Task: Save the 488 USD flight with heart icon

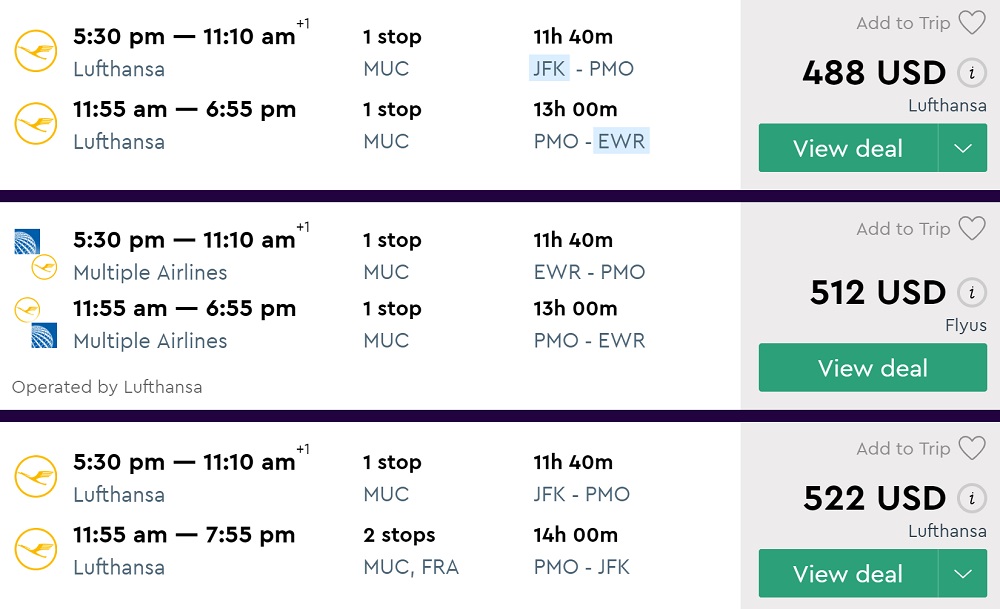Action: coord(972,23)
